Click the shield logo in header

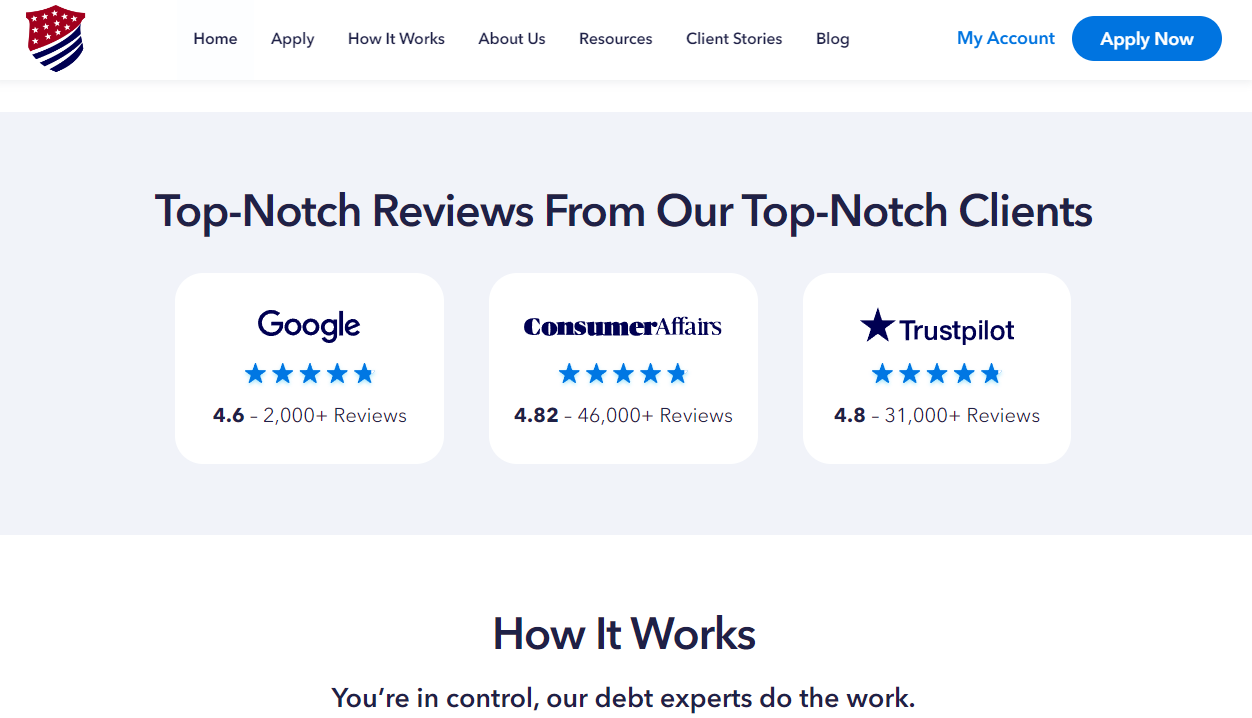click(55, 38)
